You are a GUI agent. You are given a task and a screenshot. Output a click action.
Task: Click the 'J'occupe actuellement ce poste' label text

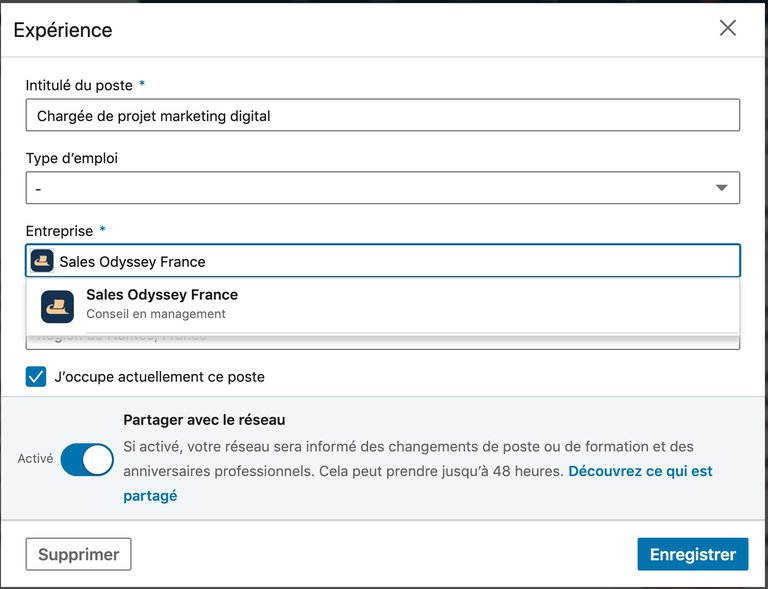pos(160,377)
